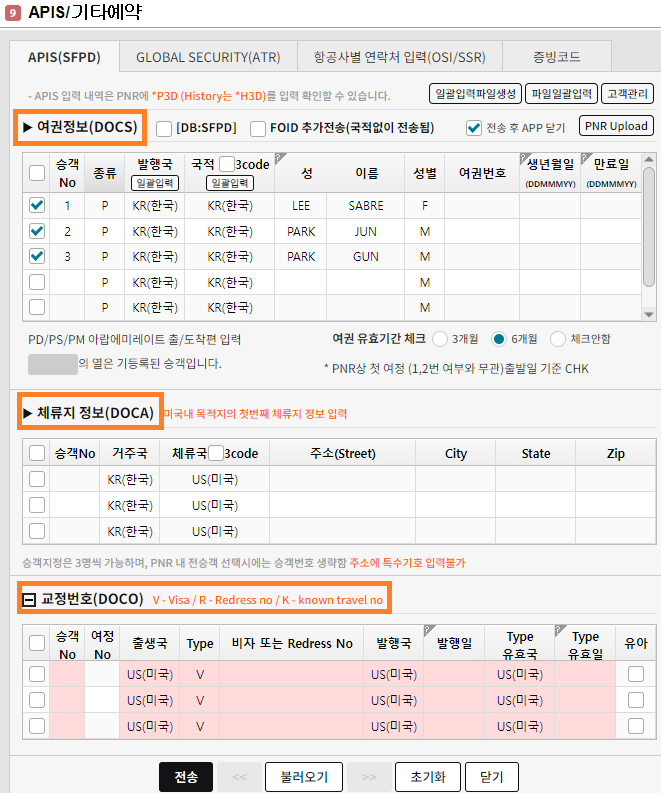Collapse the 교정번호(DOCO) section minus box
Screen dimensions: 661x793
(x=29, y=600)
